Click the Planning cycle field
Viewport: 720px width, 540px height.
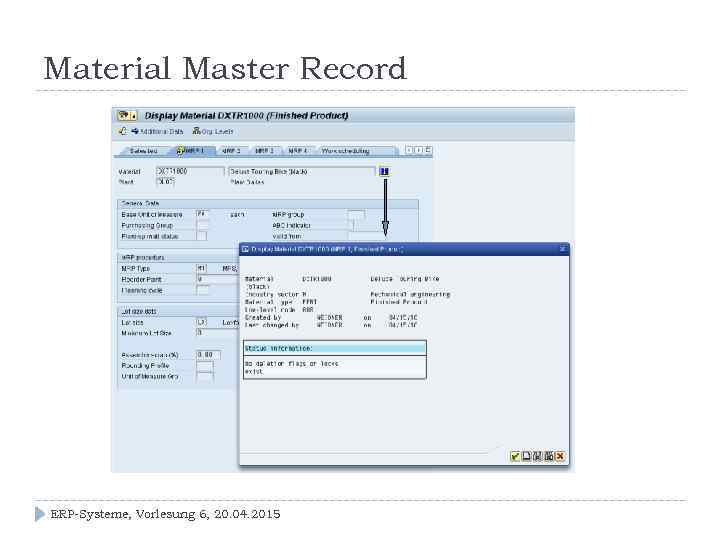(x=202, y=290)
